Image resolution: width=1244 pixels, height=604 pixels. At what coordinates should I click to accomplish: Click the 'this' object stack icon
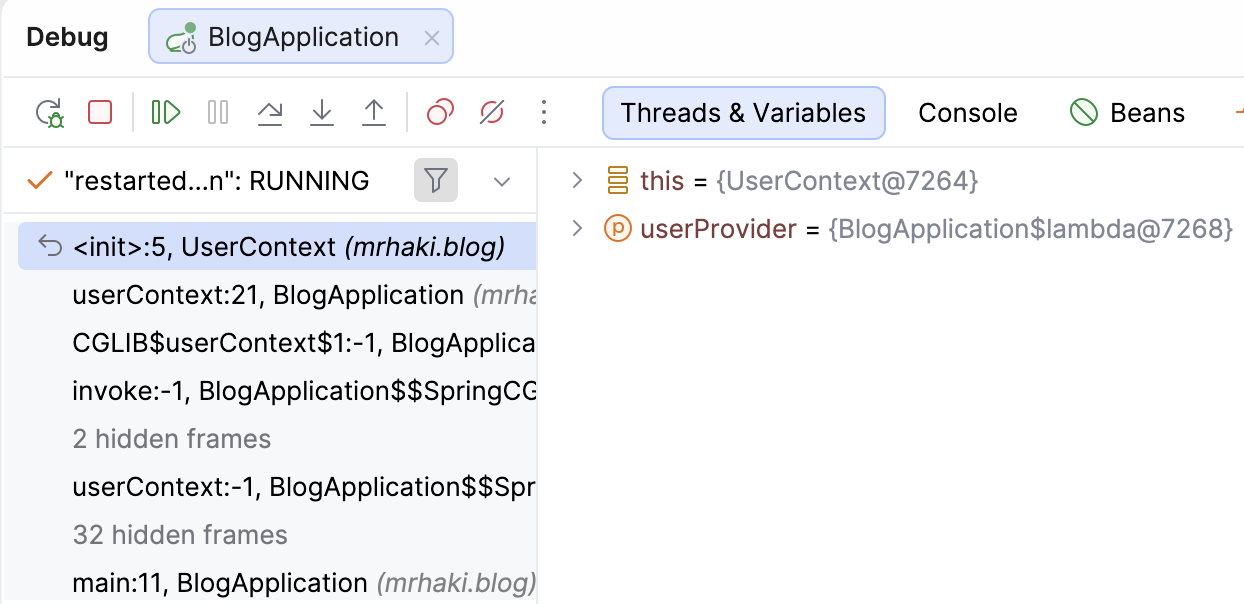coord(618,181)
